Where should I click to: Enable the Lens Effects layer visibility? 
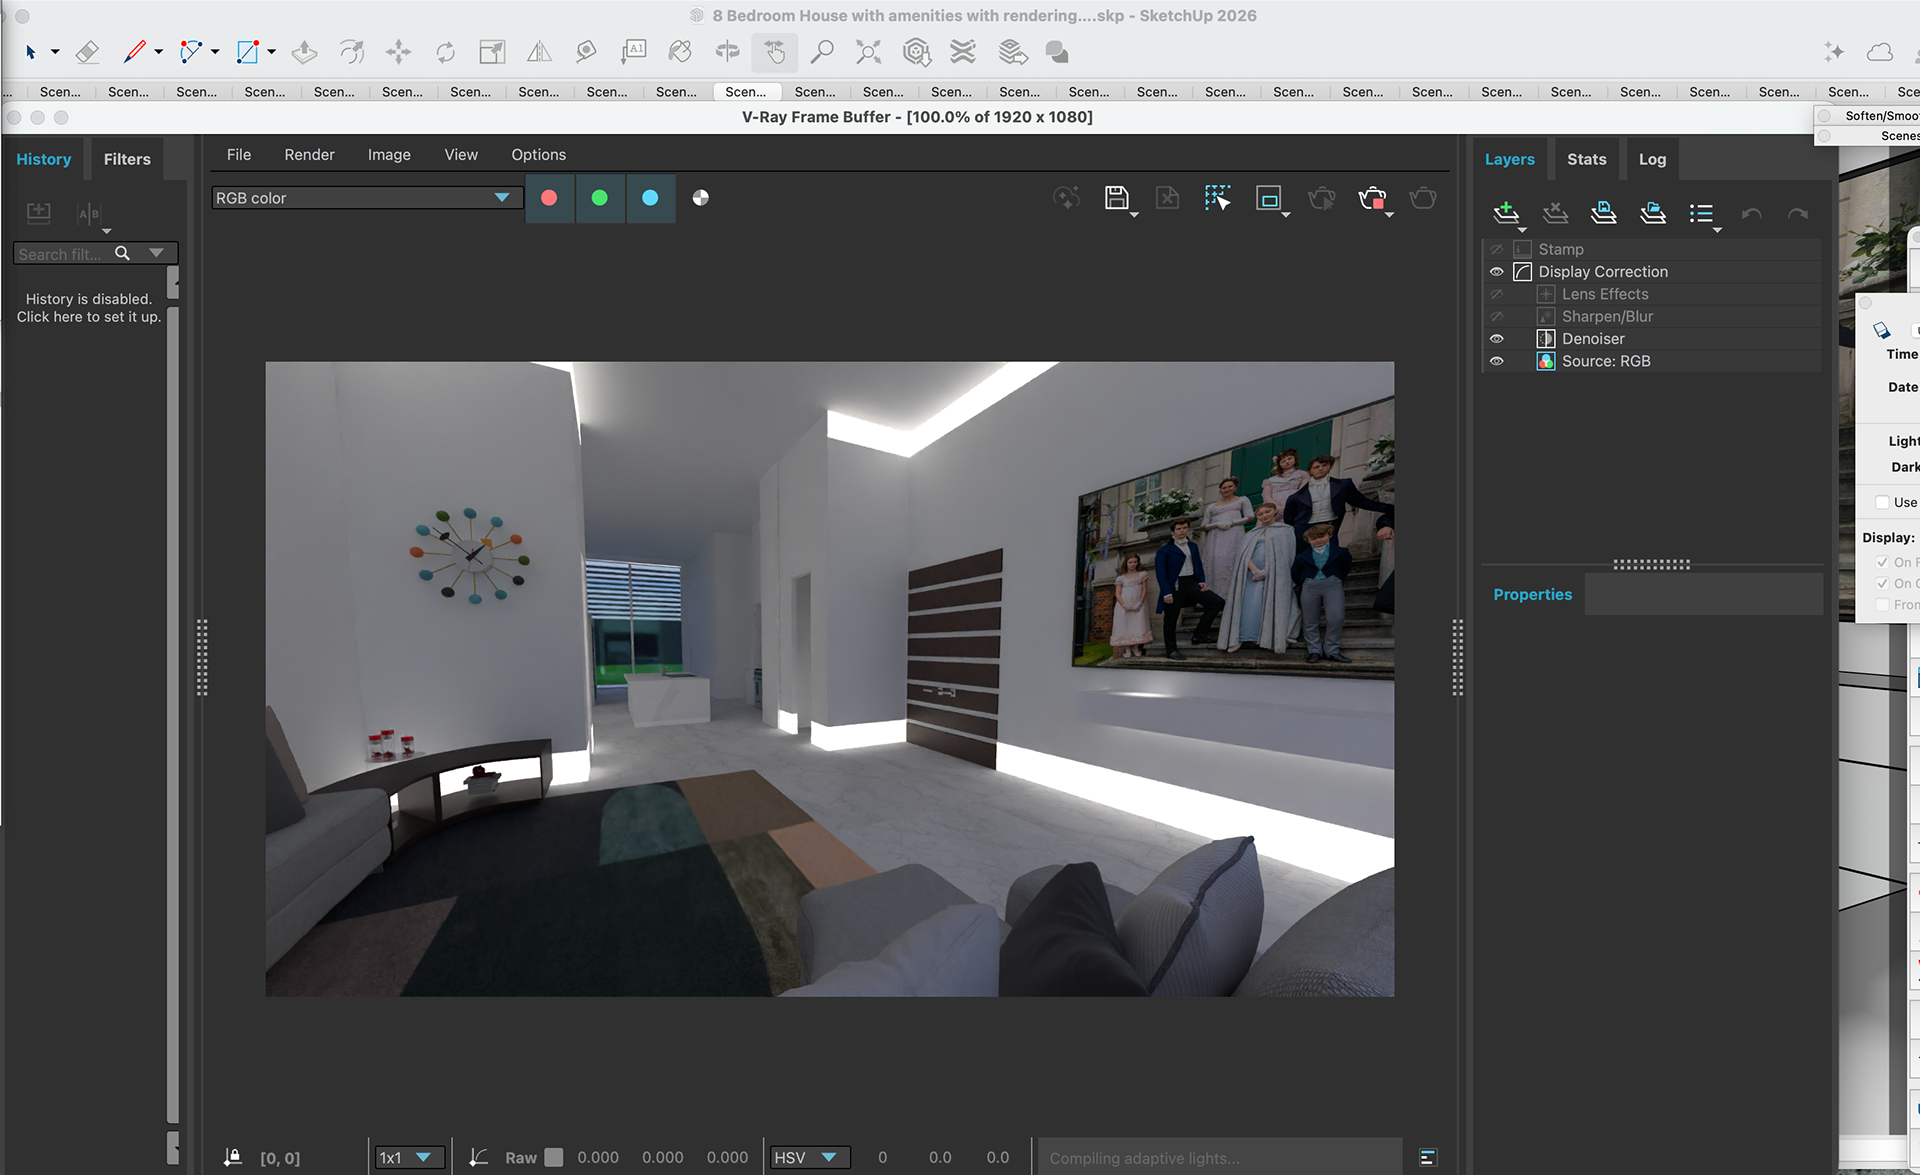[x=1496, y=294]
